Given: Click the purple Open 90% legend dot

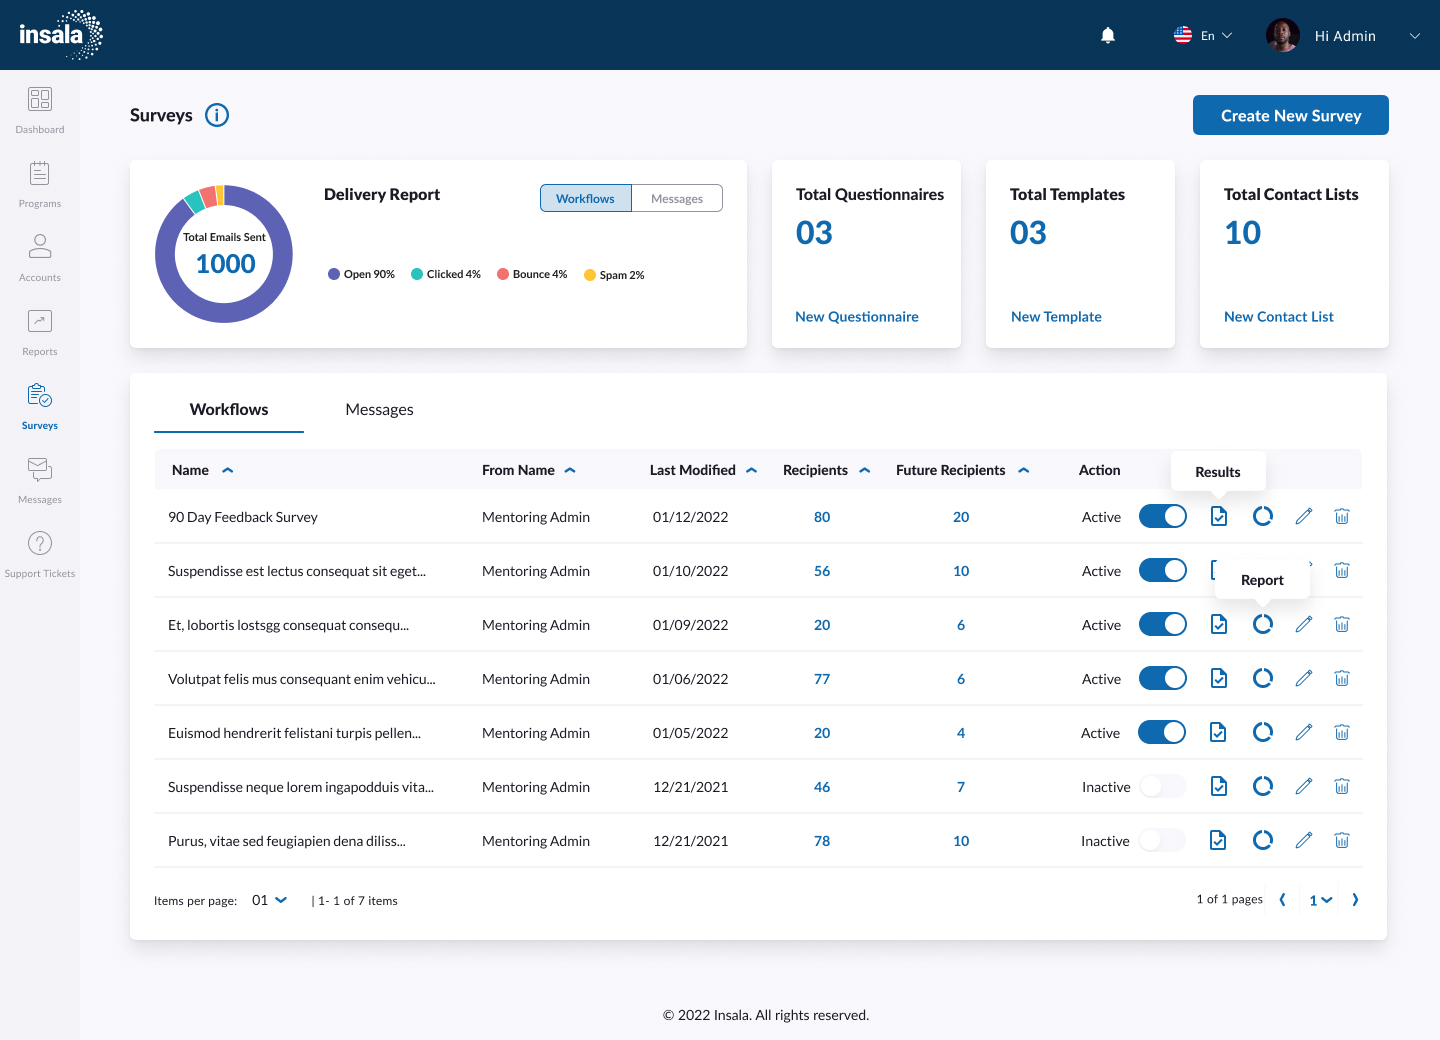Looking at the screenshot, I should pos(334,274).
